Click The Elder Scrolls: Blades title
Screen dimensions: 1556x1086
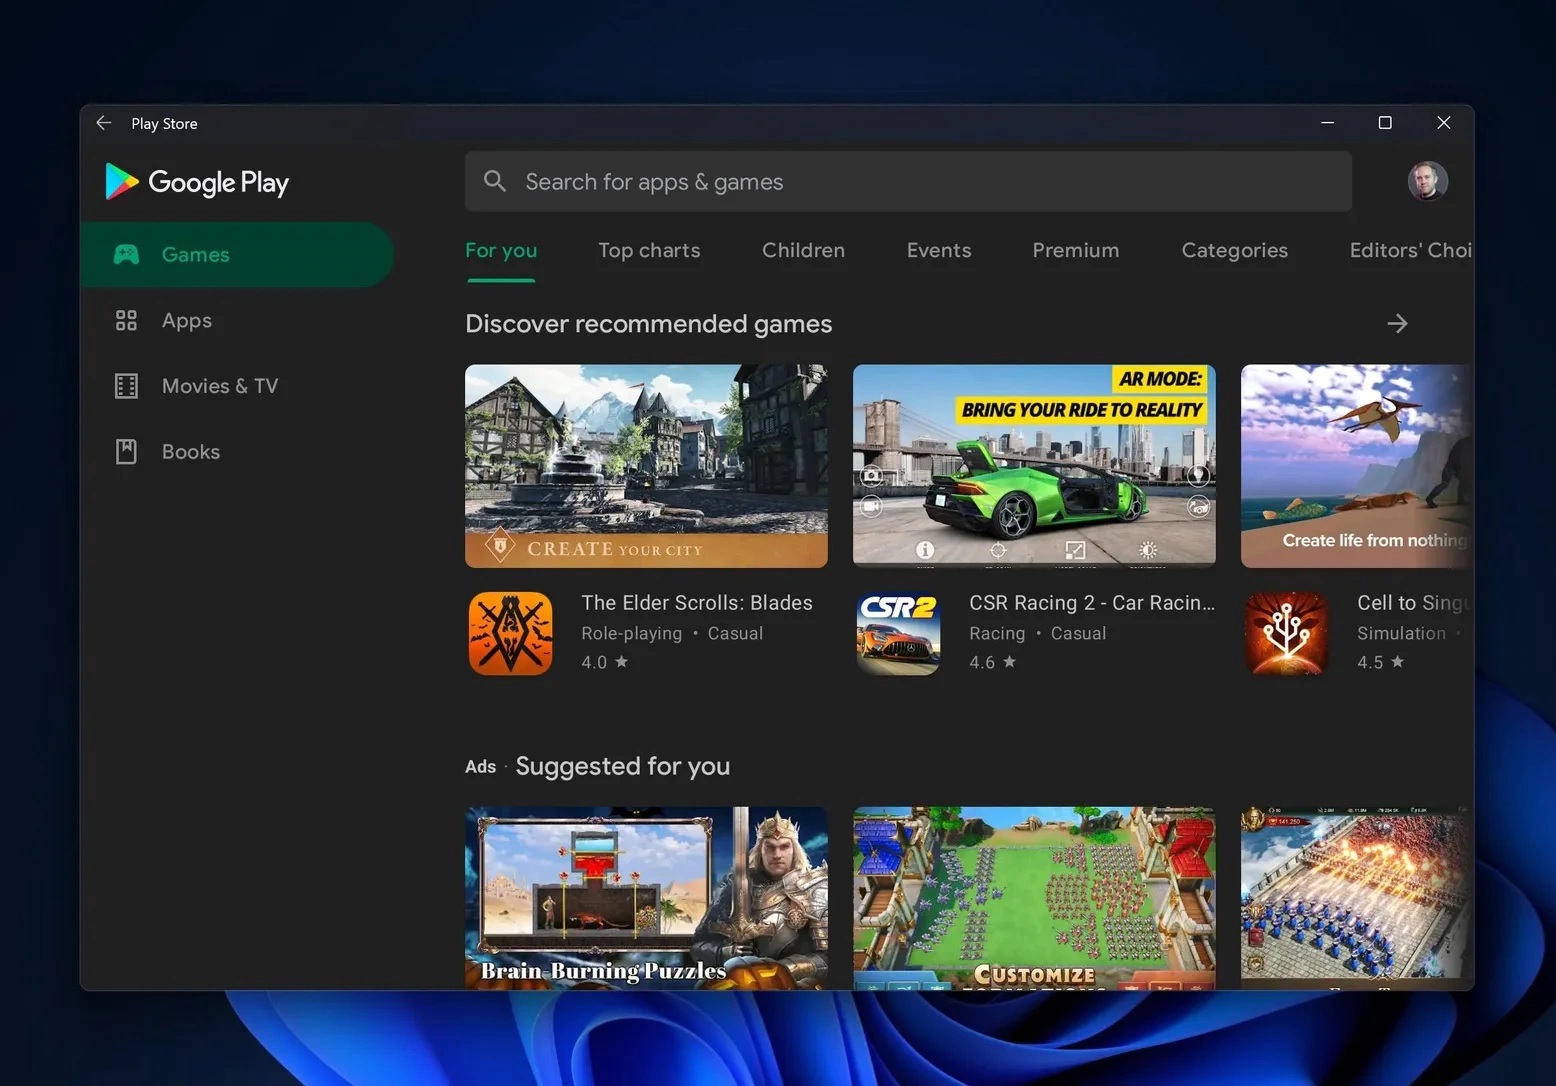697,602
